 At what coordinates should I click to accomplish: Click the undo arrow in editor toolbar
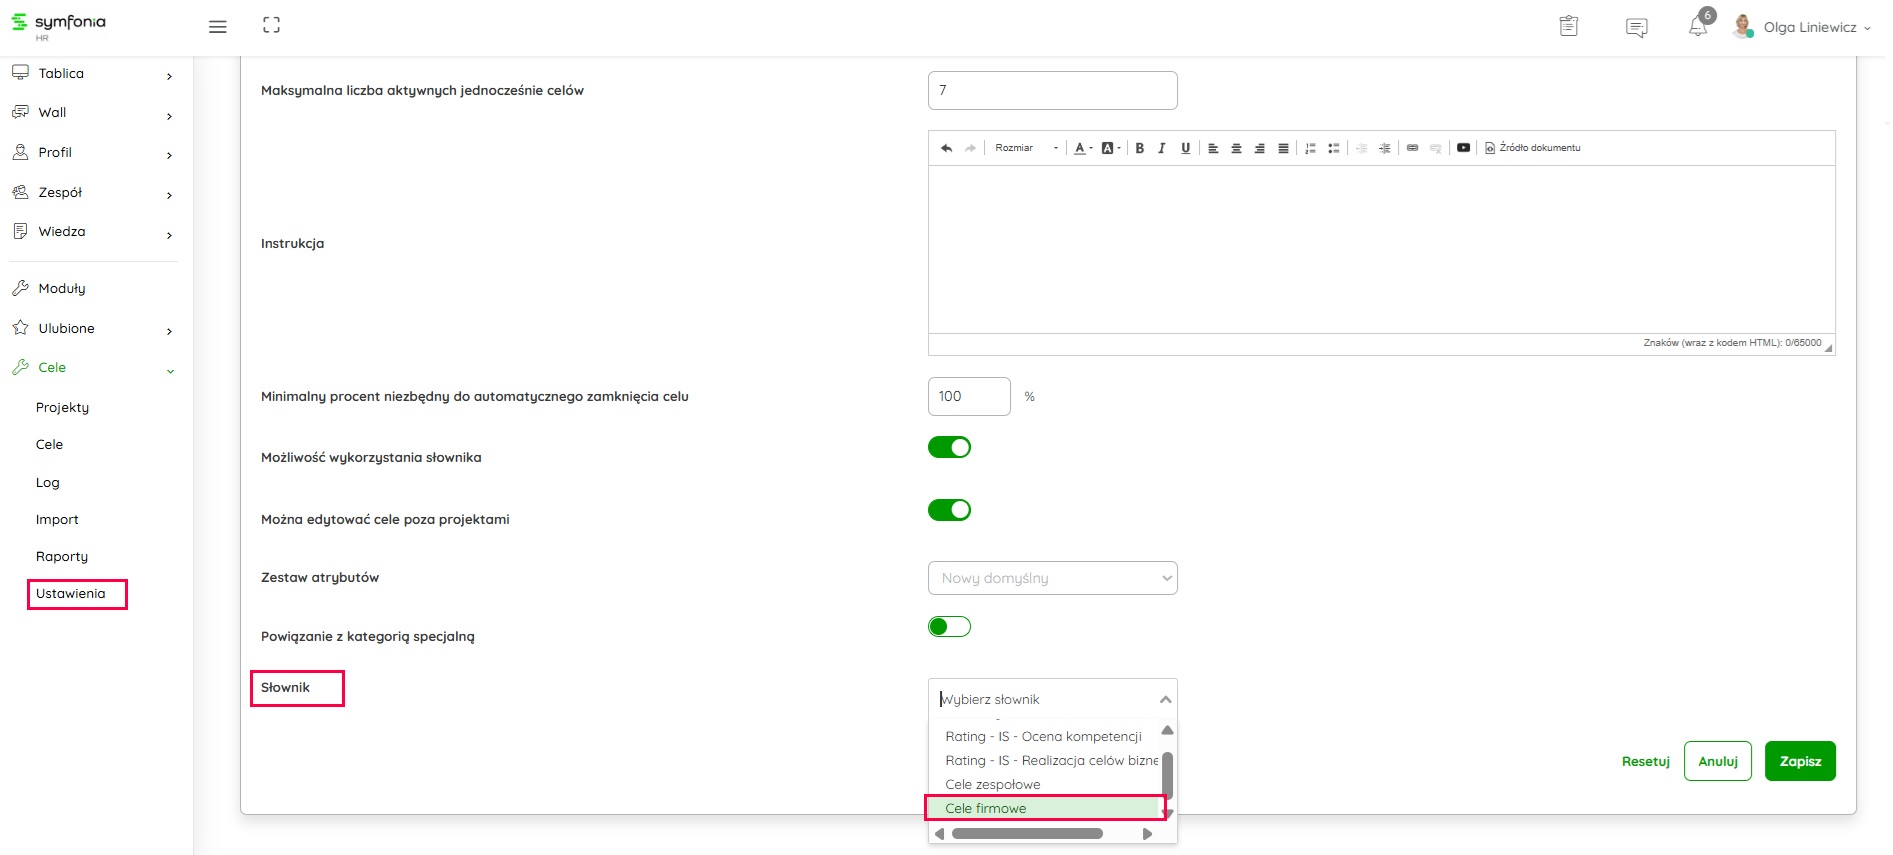coord(946,148)
